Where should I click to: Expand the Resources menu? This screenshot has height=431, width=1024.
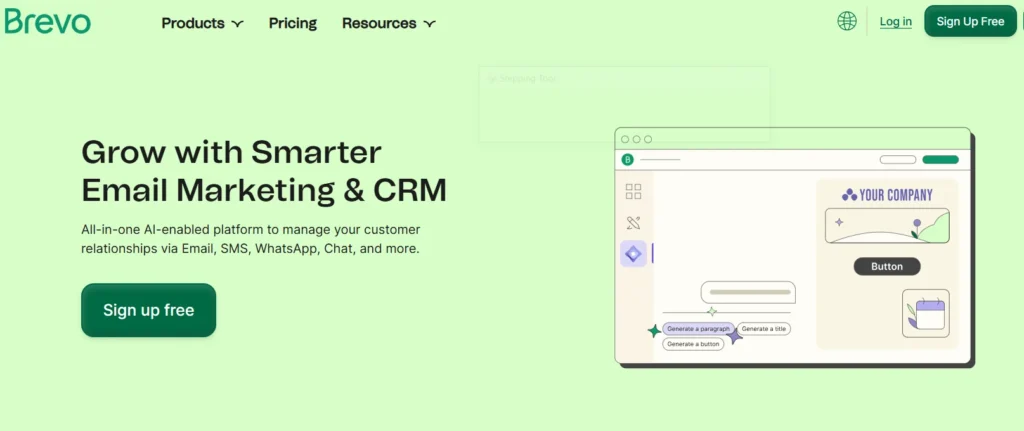pyautogui.click(x=389, y=24)
